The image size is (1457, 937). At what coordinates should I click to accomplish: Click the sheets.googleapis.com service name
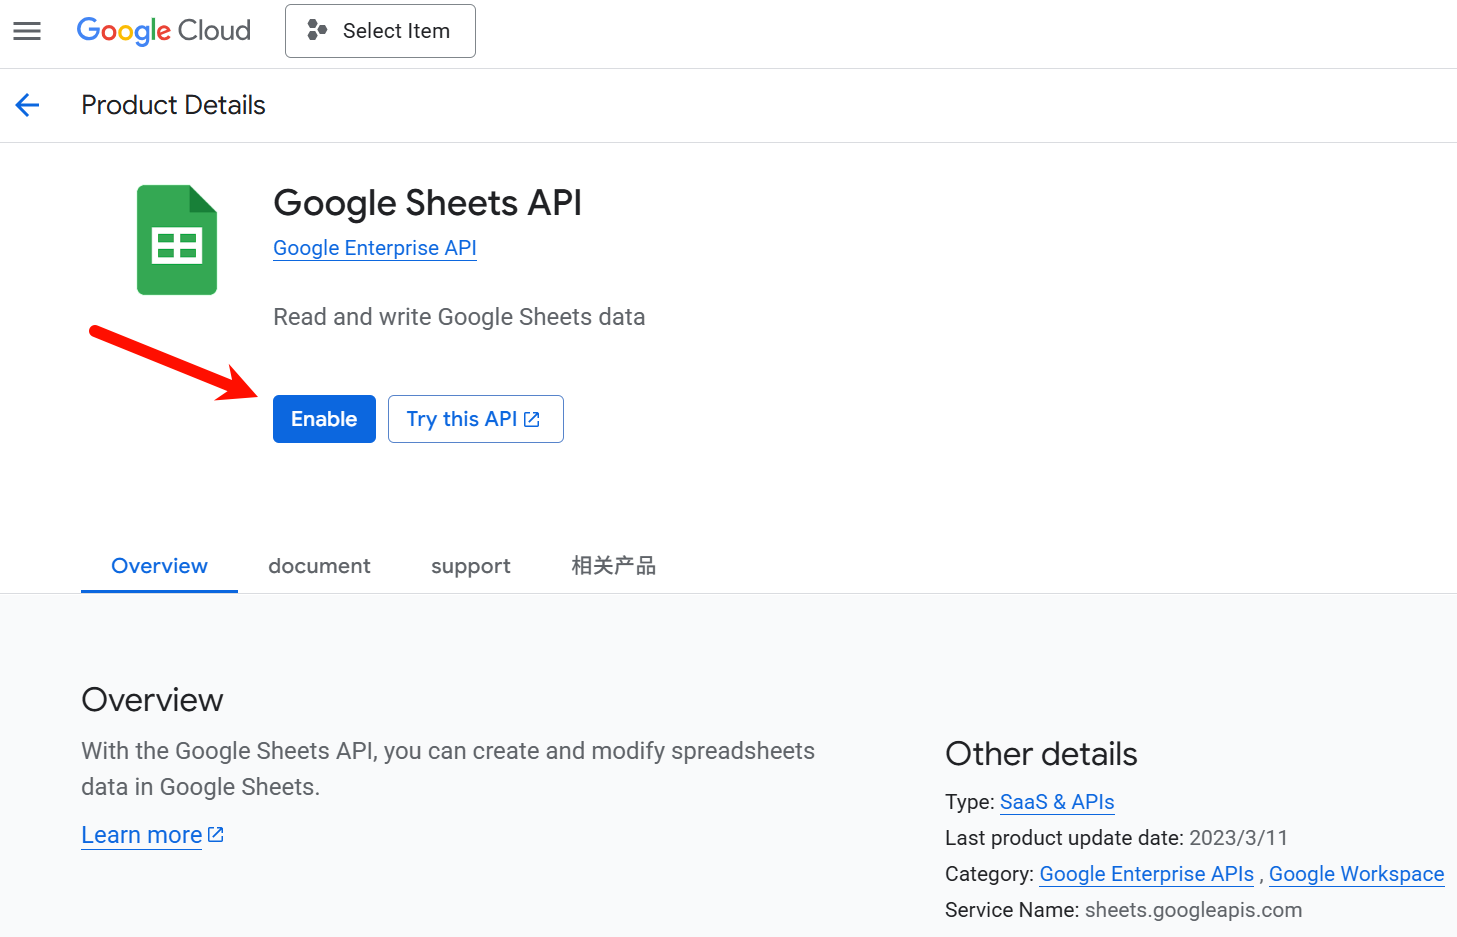click(x=1194, y=910)
